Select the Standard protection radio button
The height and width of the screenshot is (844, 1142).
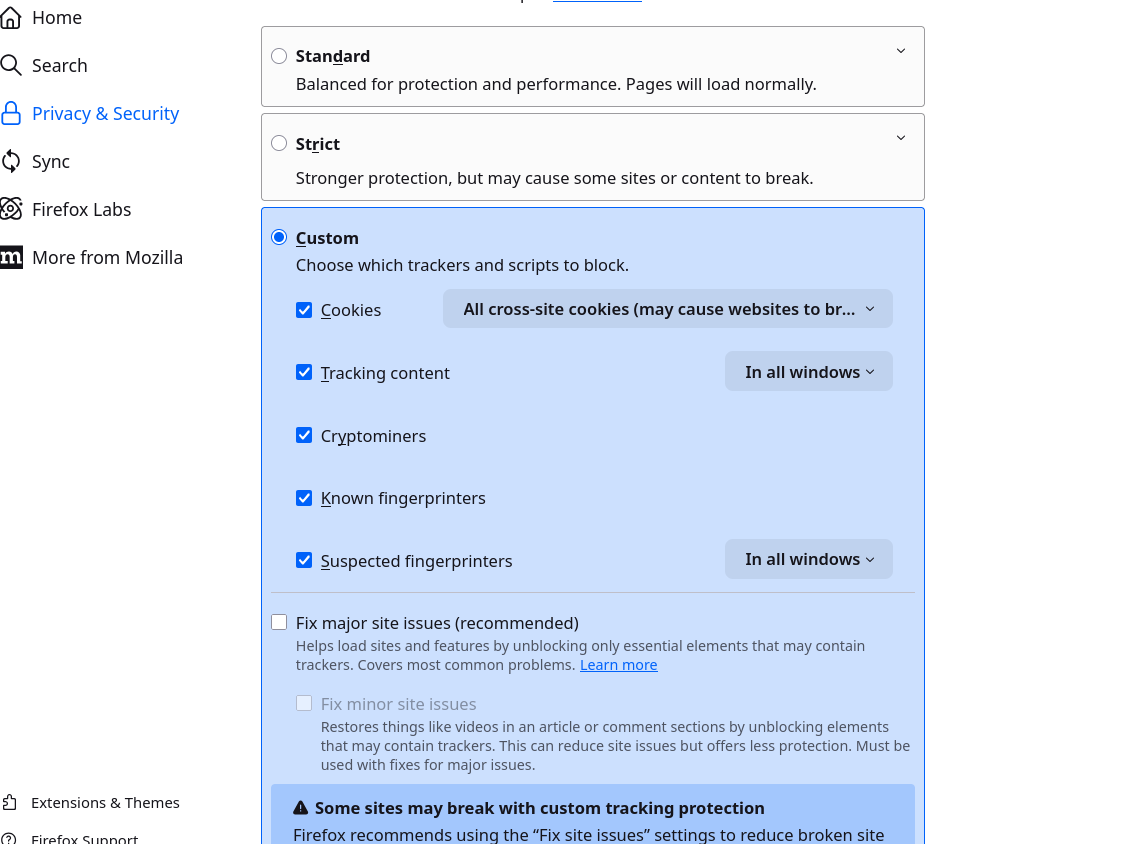pos(279,56)
